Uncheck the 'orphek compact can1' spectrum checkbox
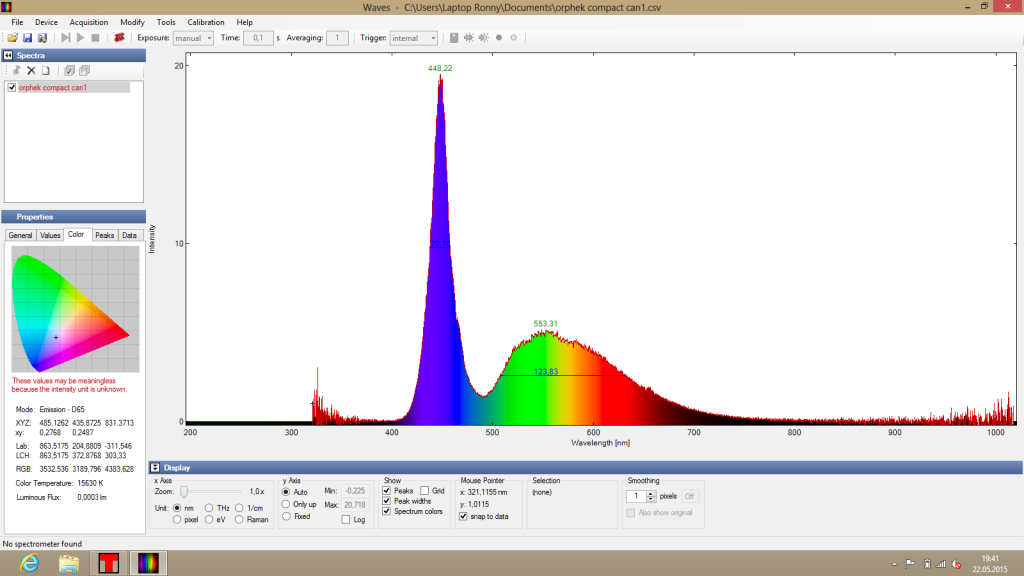This screenshot has width=1024, height=576. (12, 88)
